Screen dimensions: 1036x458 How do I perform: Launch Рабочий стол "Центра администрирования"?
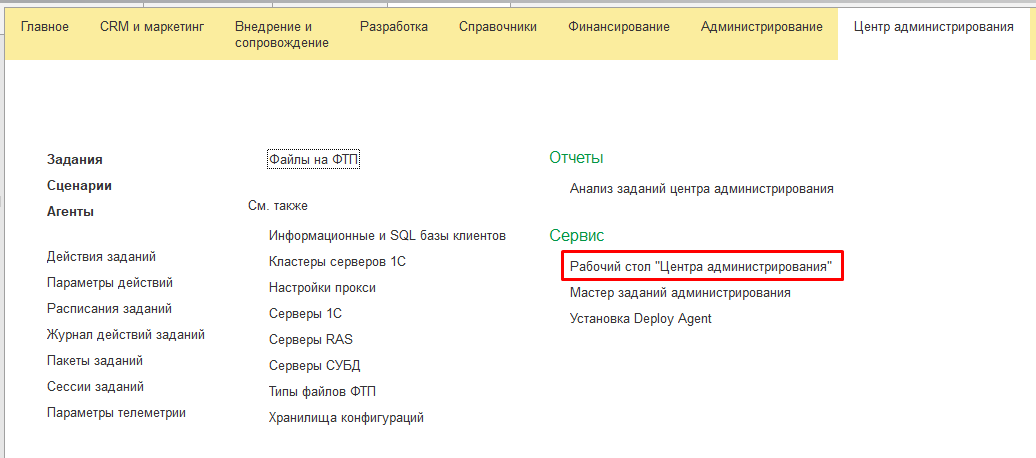click(701, 267)
